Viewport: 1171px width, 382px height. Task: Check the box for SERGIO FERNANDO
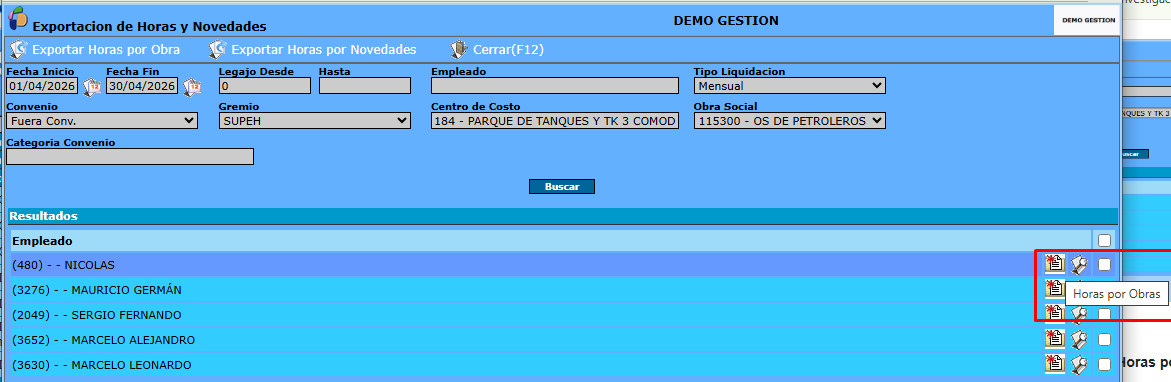1105,314
